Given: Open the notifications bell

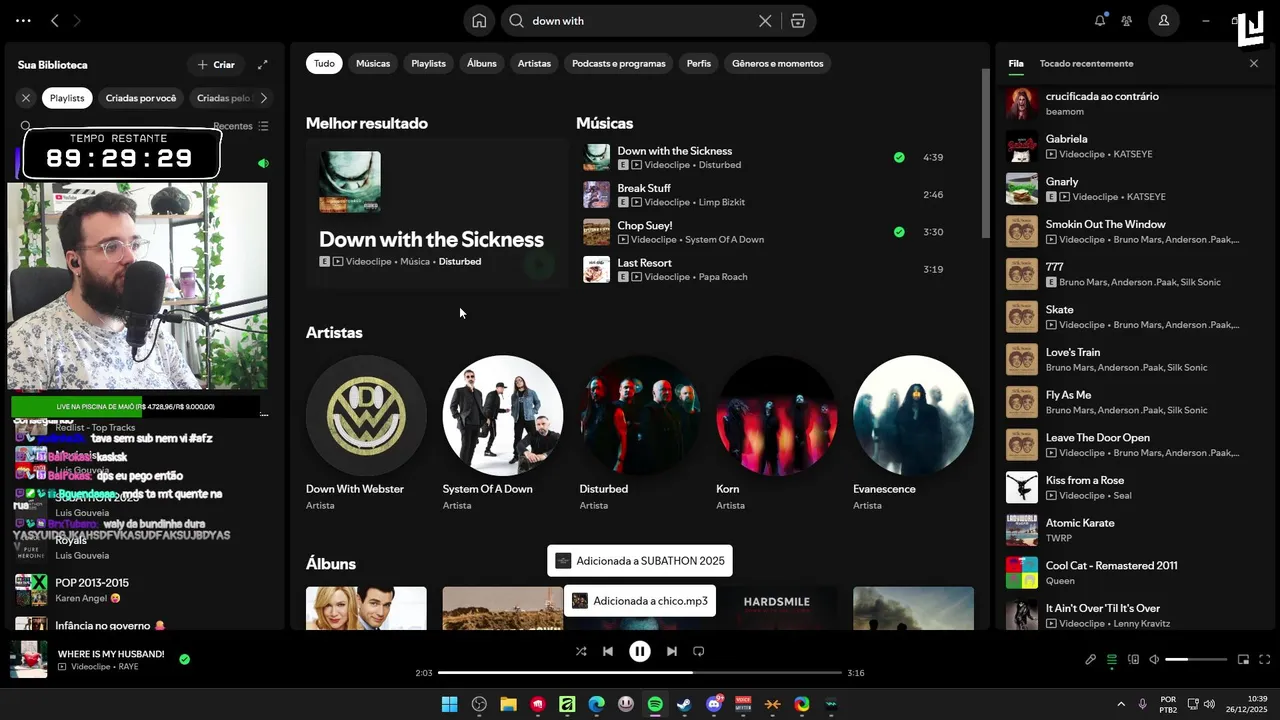Looking at the screenshot, I should pos(1100,20).
